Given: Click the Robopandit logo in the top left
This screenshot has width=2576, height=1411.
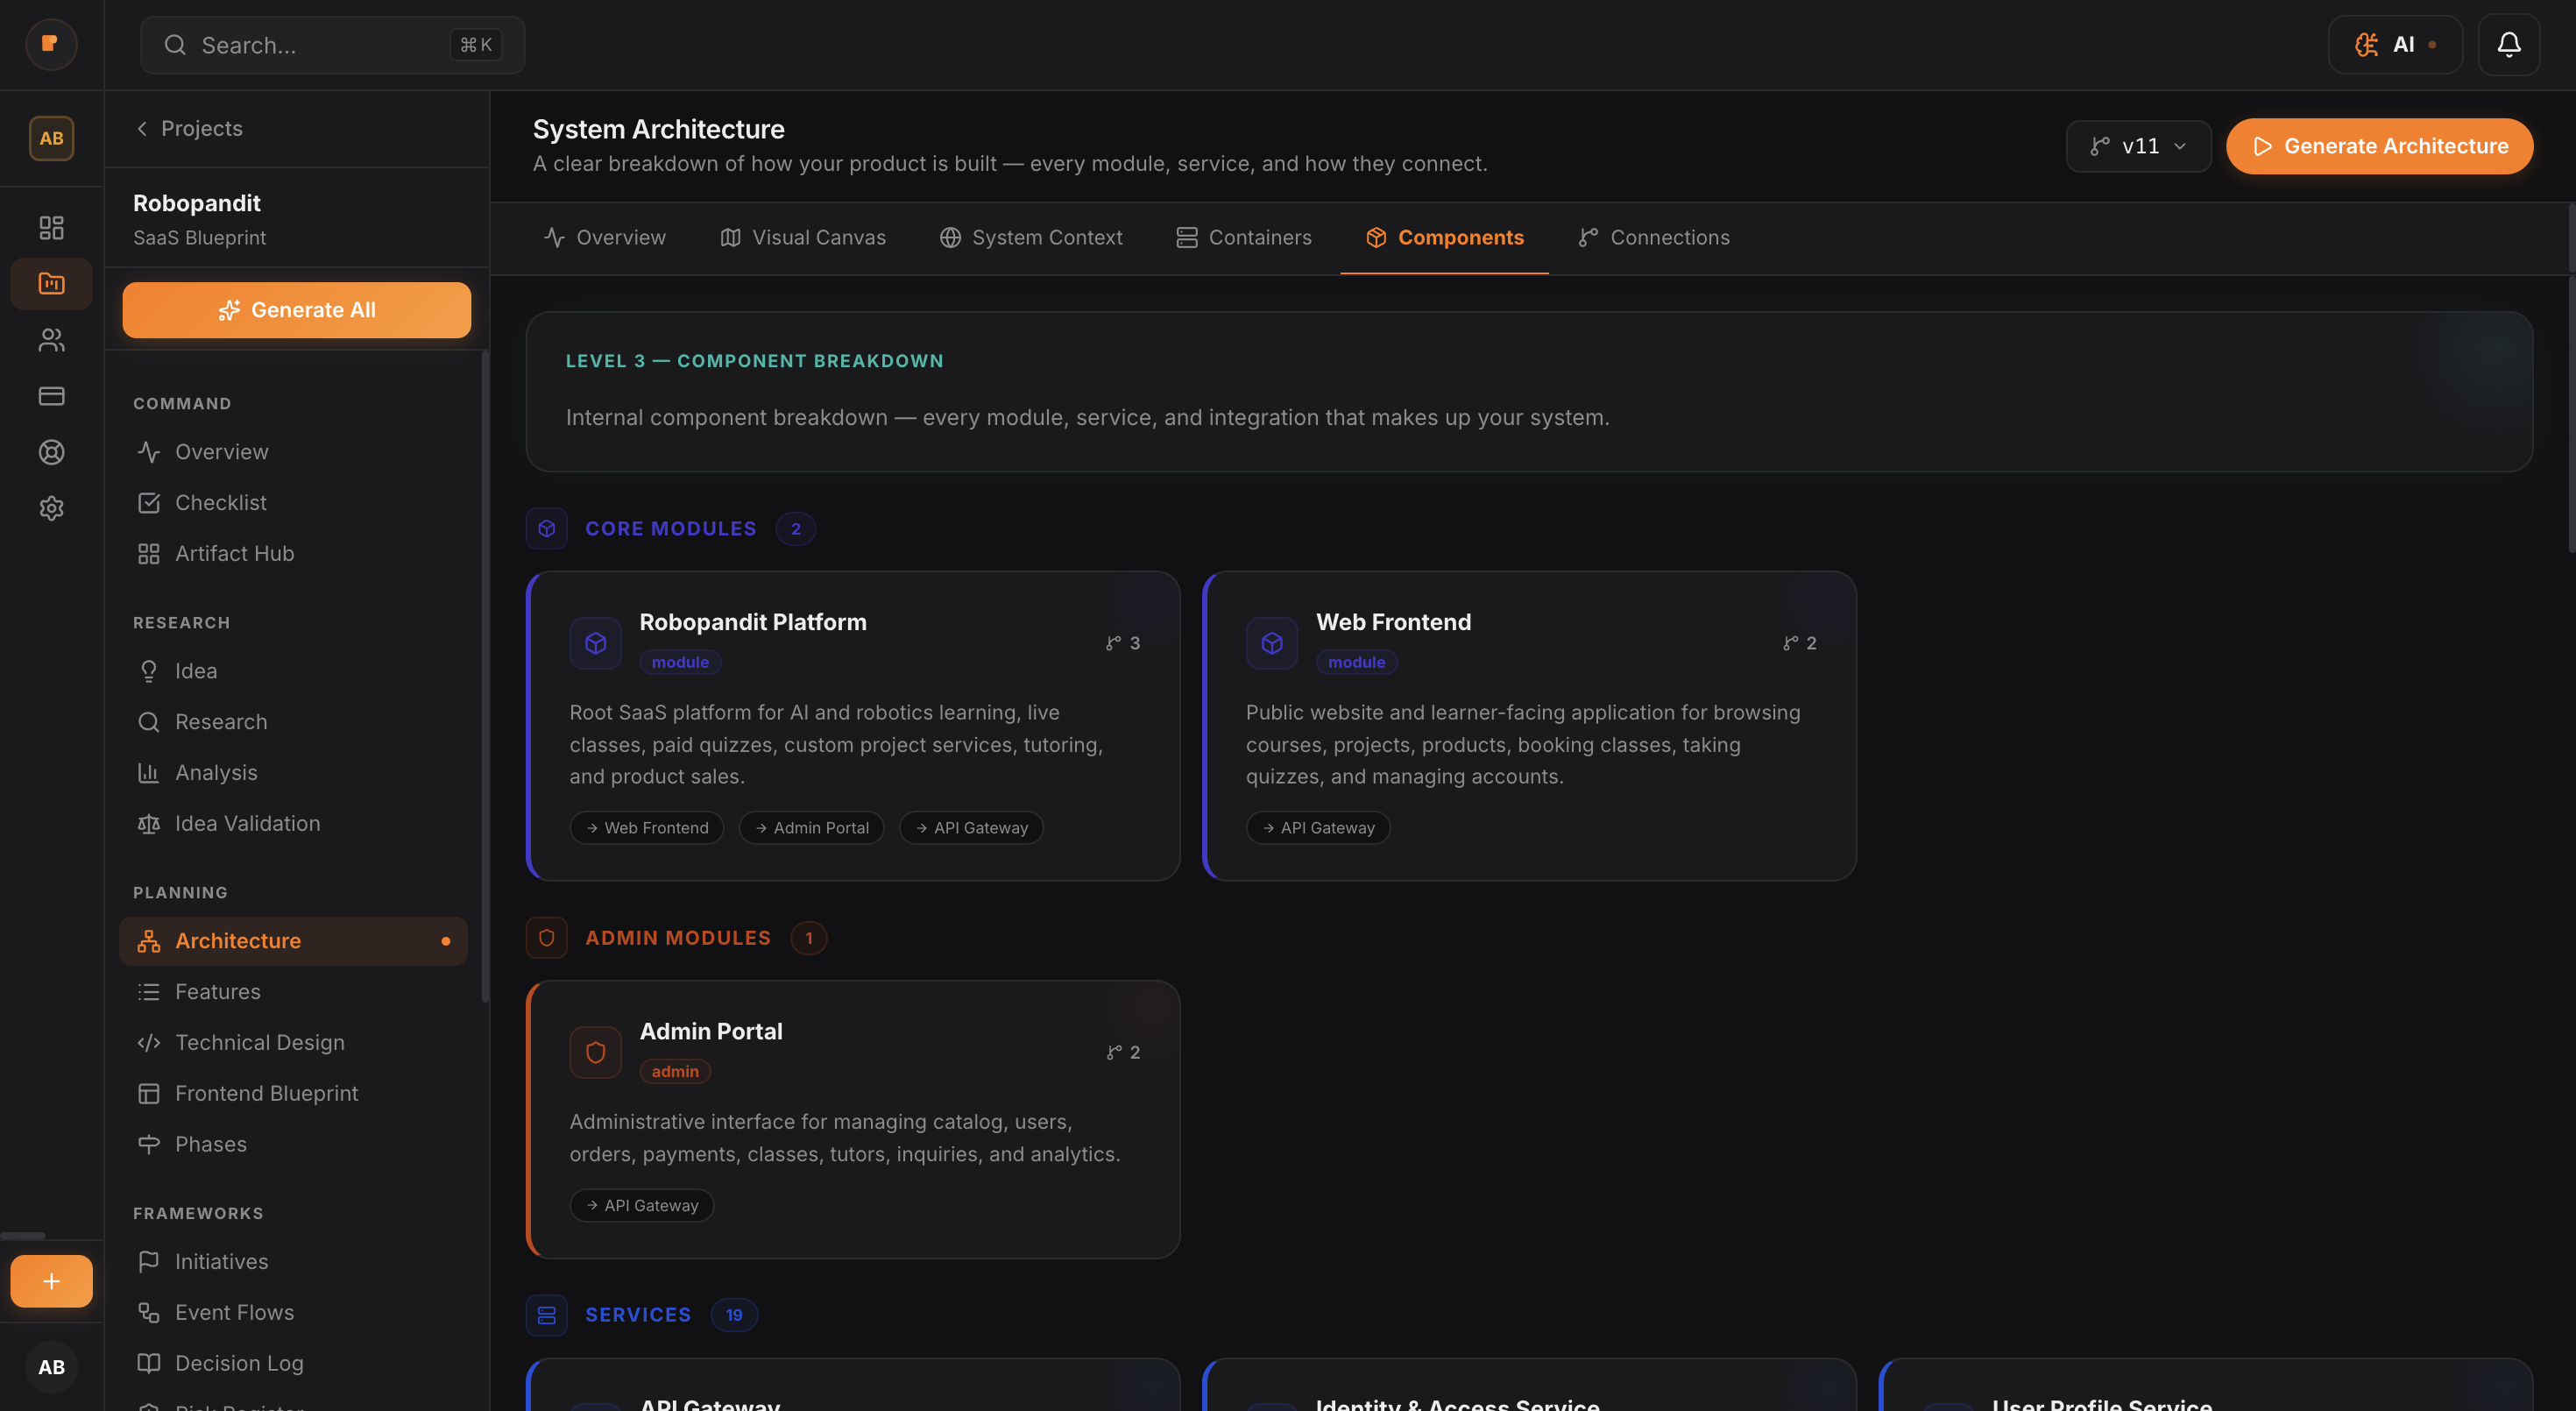Looking at the screenshot, I should pos(51,44).
